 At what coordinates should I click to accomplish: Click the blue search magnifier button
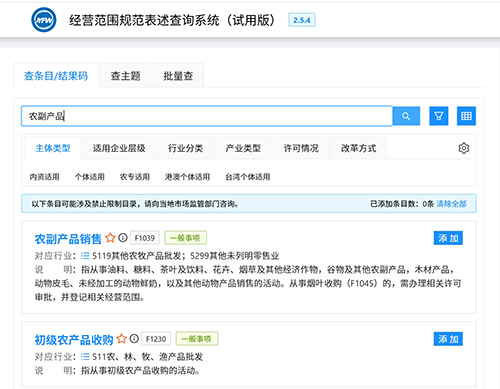[x=406, y=116]
